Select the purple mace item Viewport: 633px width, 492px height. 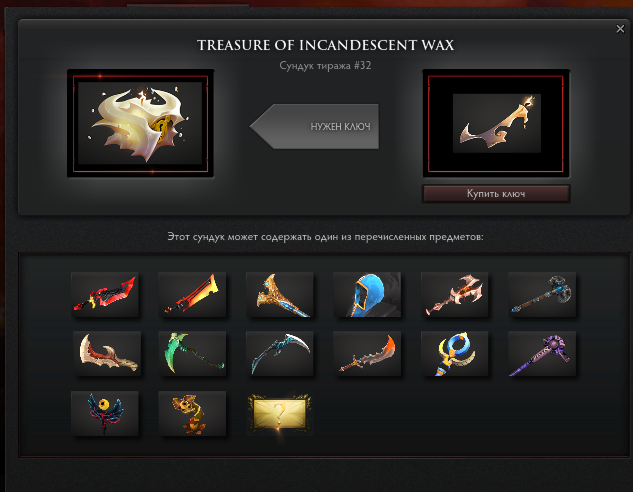(542, 354)
